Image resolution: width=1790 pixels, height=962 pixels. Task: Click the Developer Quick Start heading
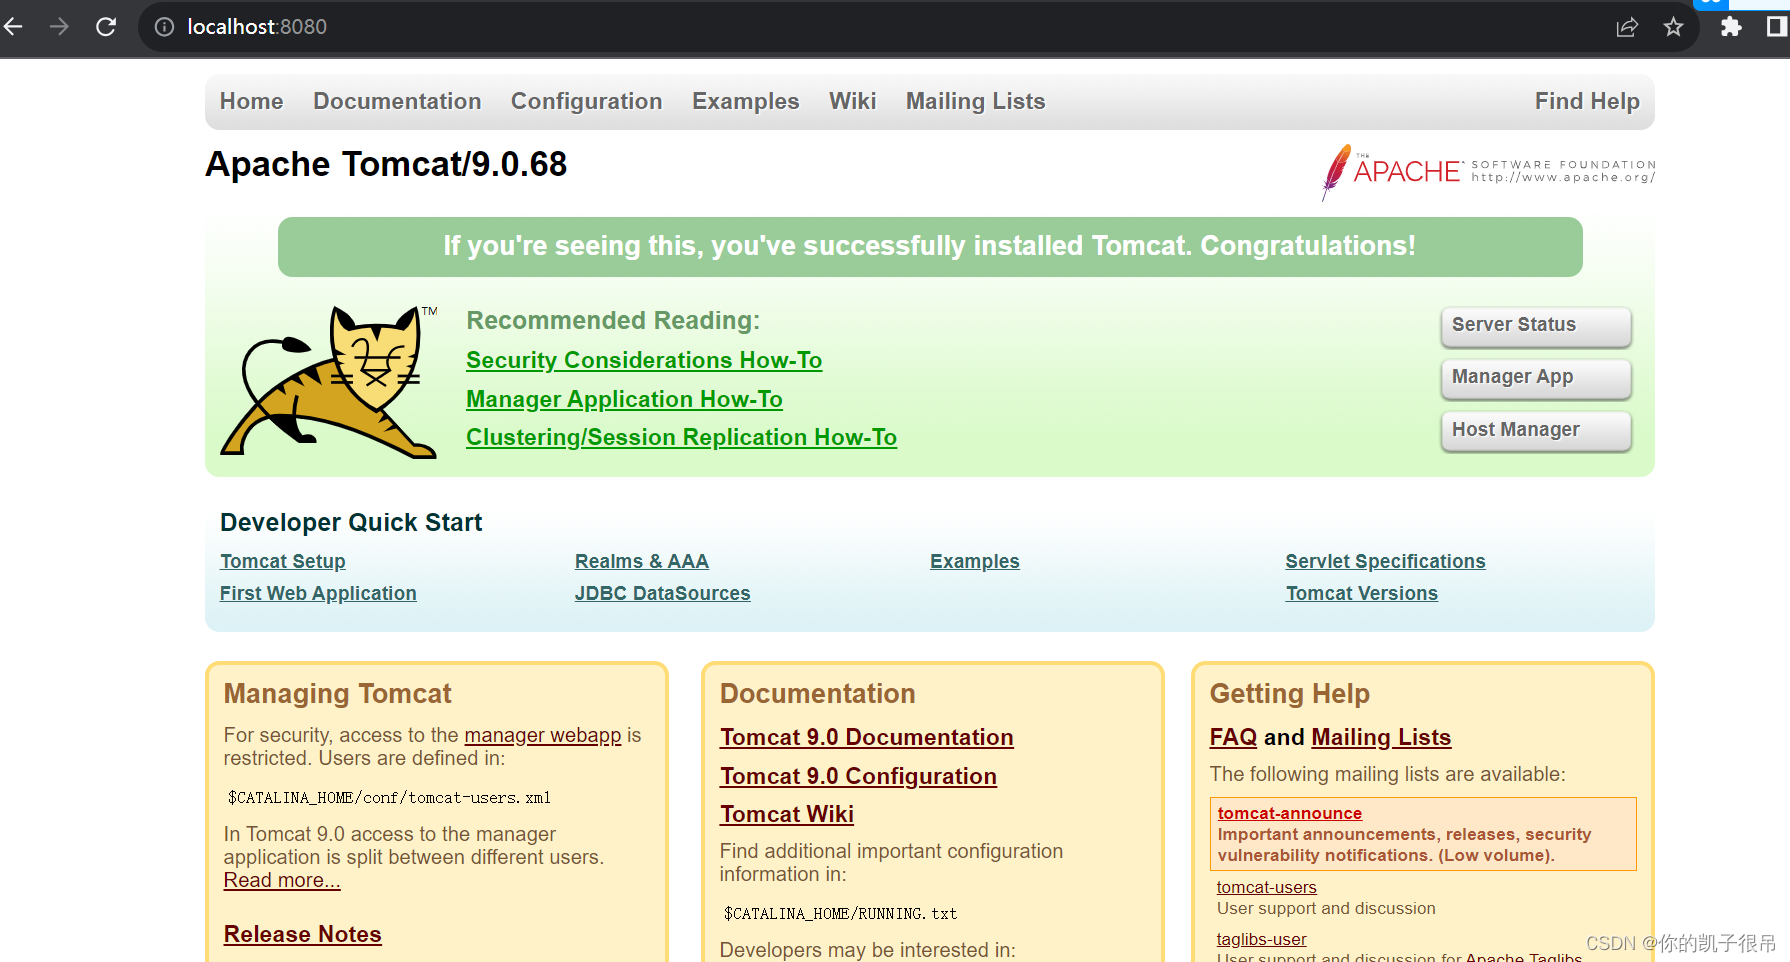click(x=351, y=522)
